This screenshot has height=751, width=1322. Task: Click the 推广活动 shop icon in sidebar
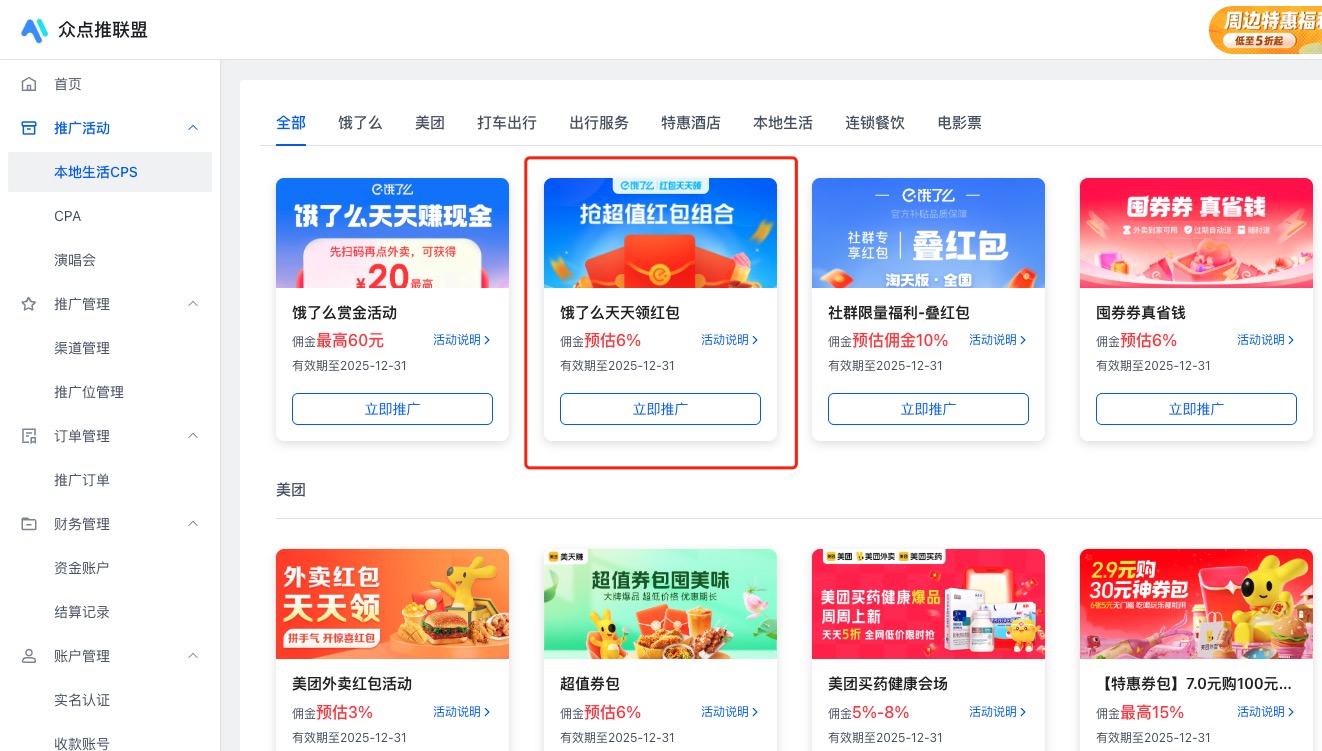coord(29,128)
